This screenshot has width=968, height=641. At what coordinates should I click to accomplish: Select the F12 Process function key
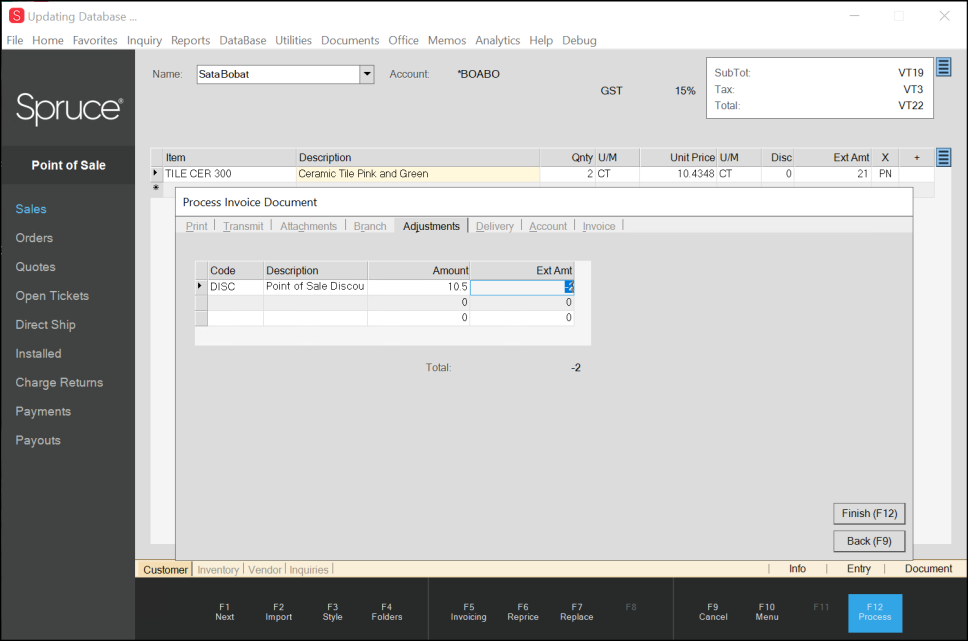click(x=875, y=613)
